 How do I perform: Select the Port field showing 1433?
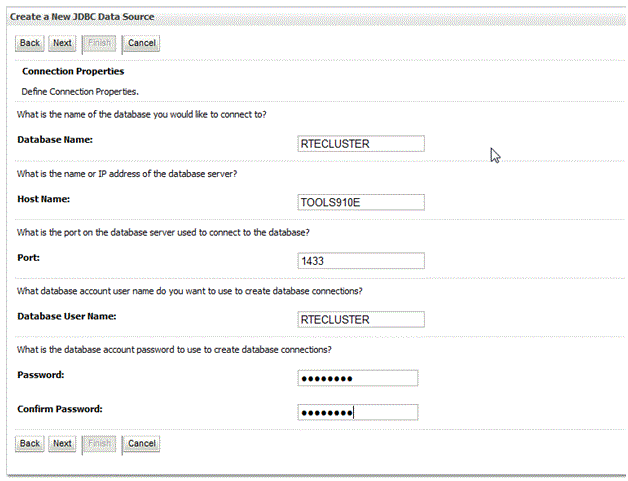point(361,261)
